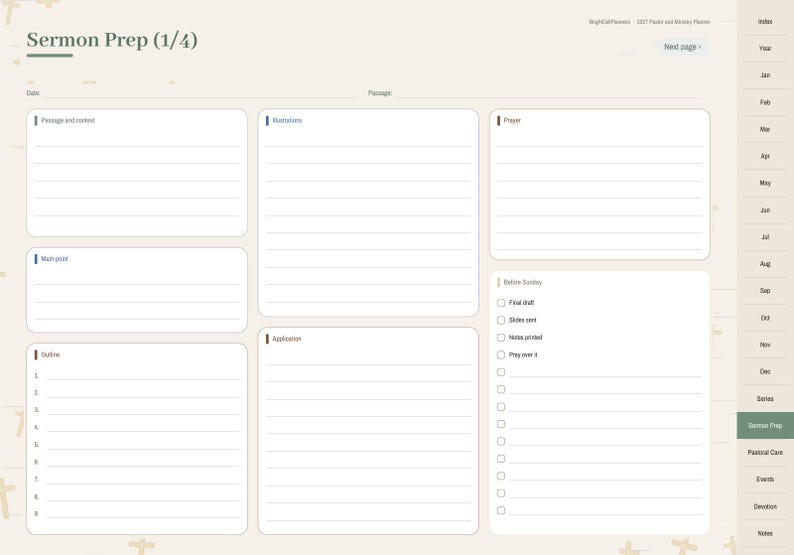Click the Outline section heading
The width and height of the screenshot is (794, 555).
pos(50,355)
